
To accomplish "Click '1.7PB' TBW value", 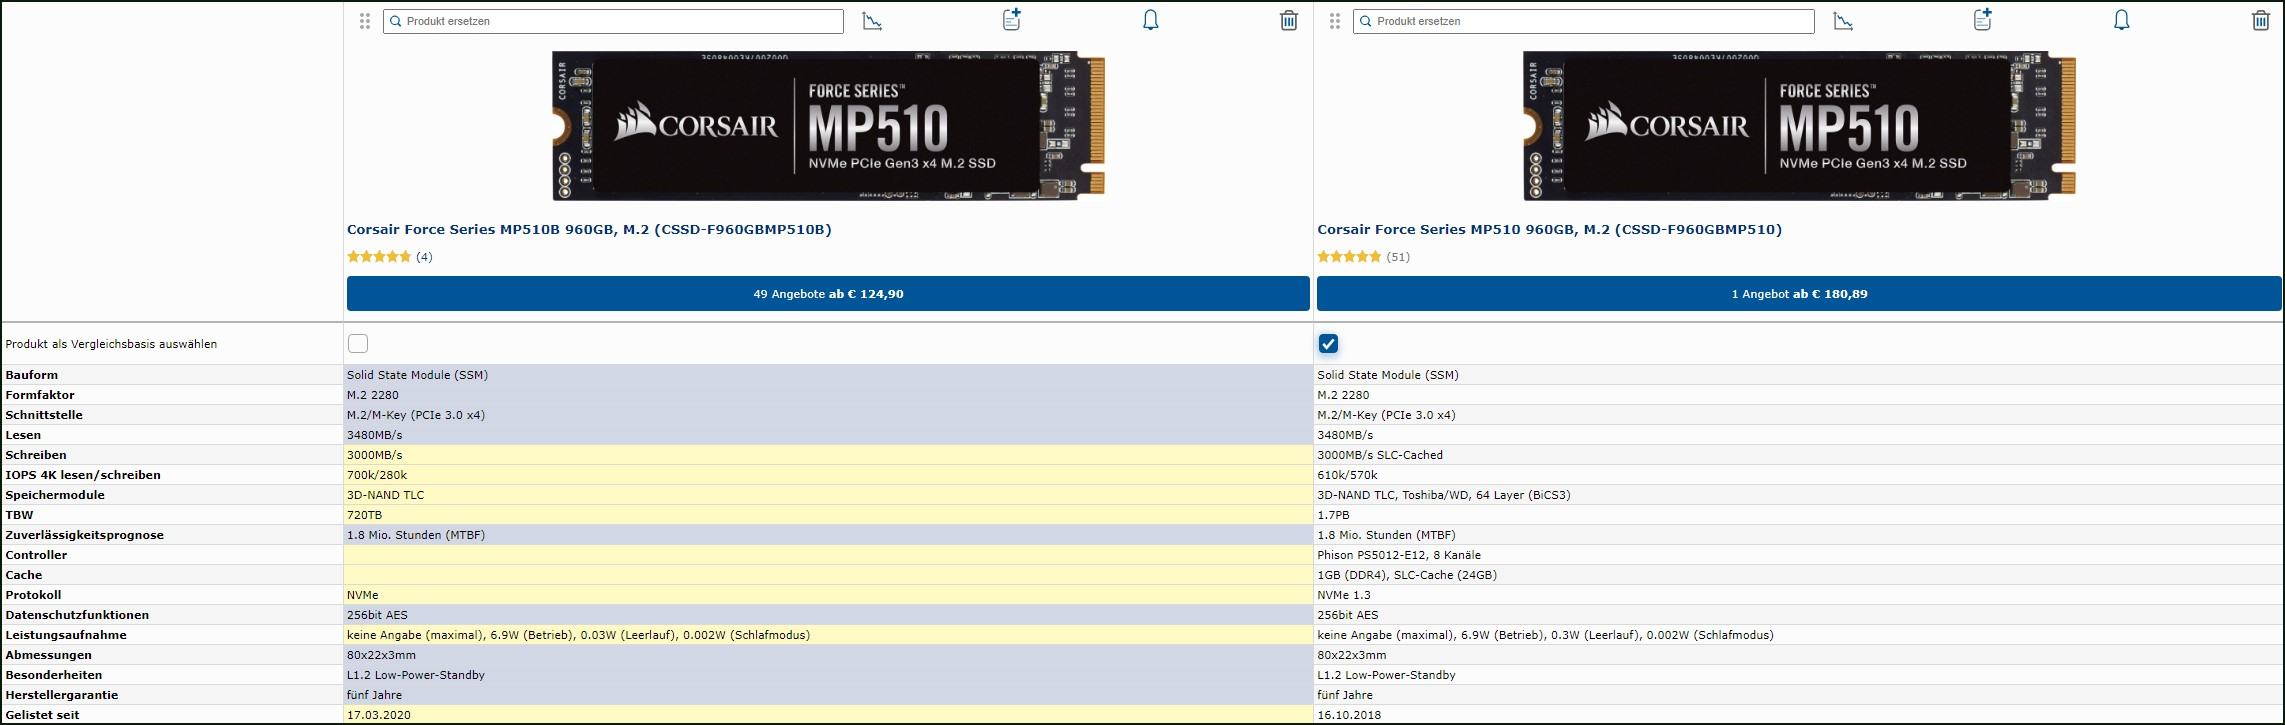I will 1333,515.
